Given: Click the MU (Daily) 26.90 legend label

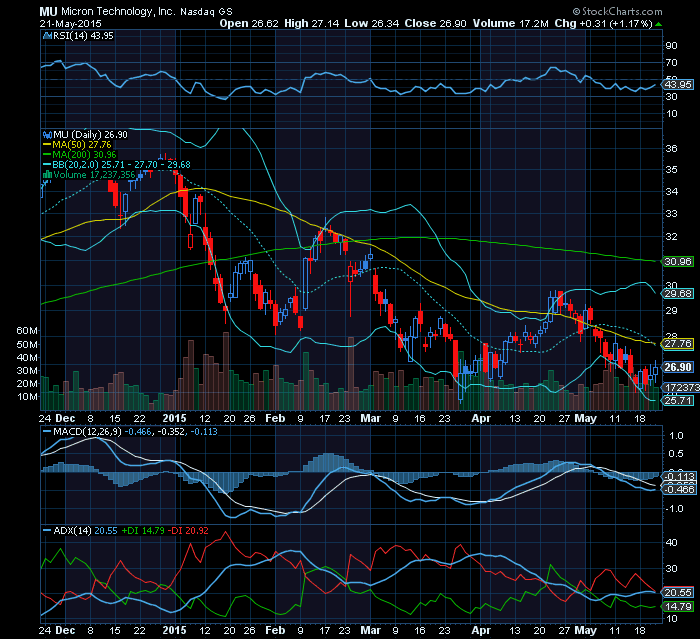Looking at the screenshot, I should (x=90, y=134).
